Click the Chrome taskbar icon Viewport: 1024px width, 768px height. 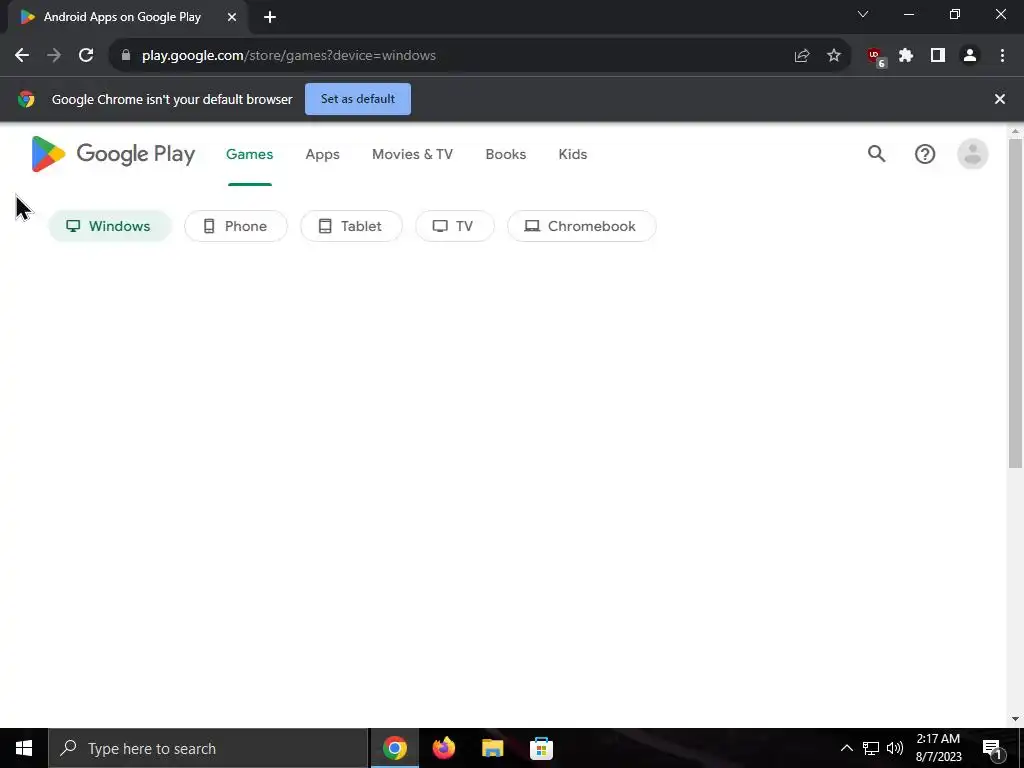click(x=394, y=748)
